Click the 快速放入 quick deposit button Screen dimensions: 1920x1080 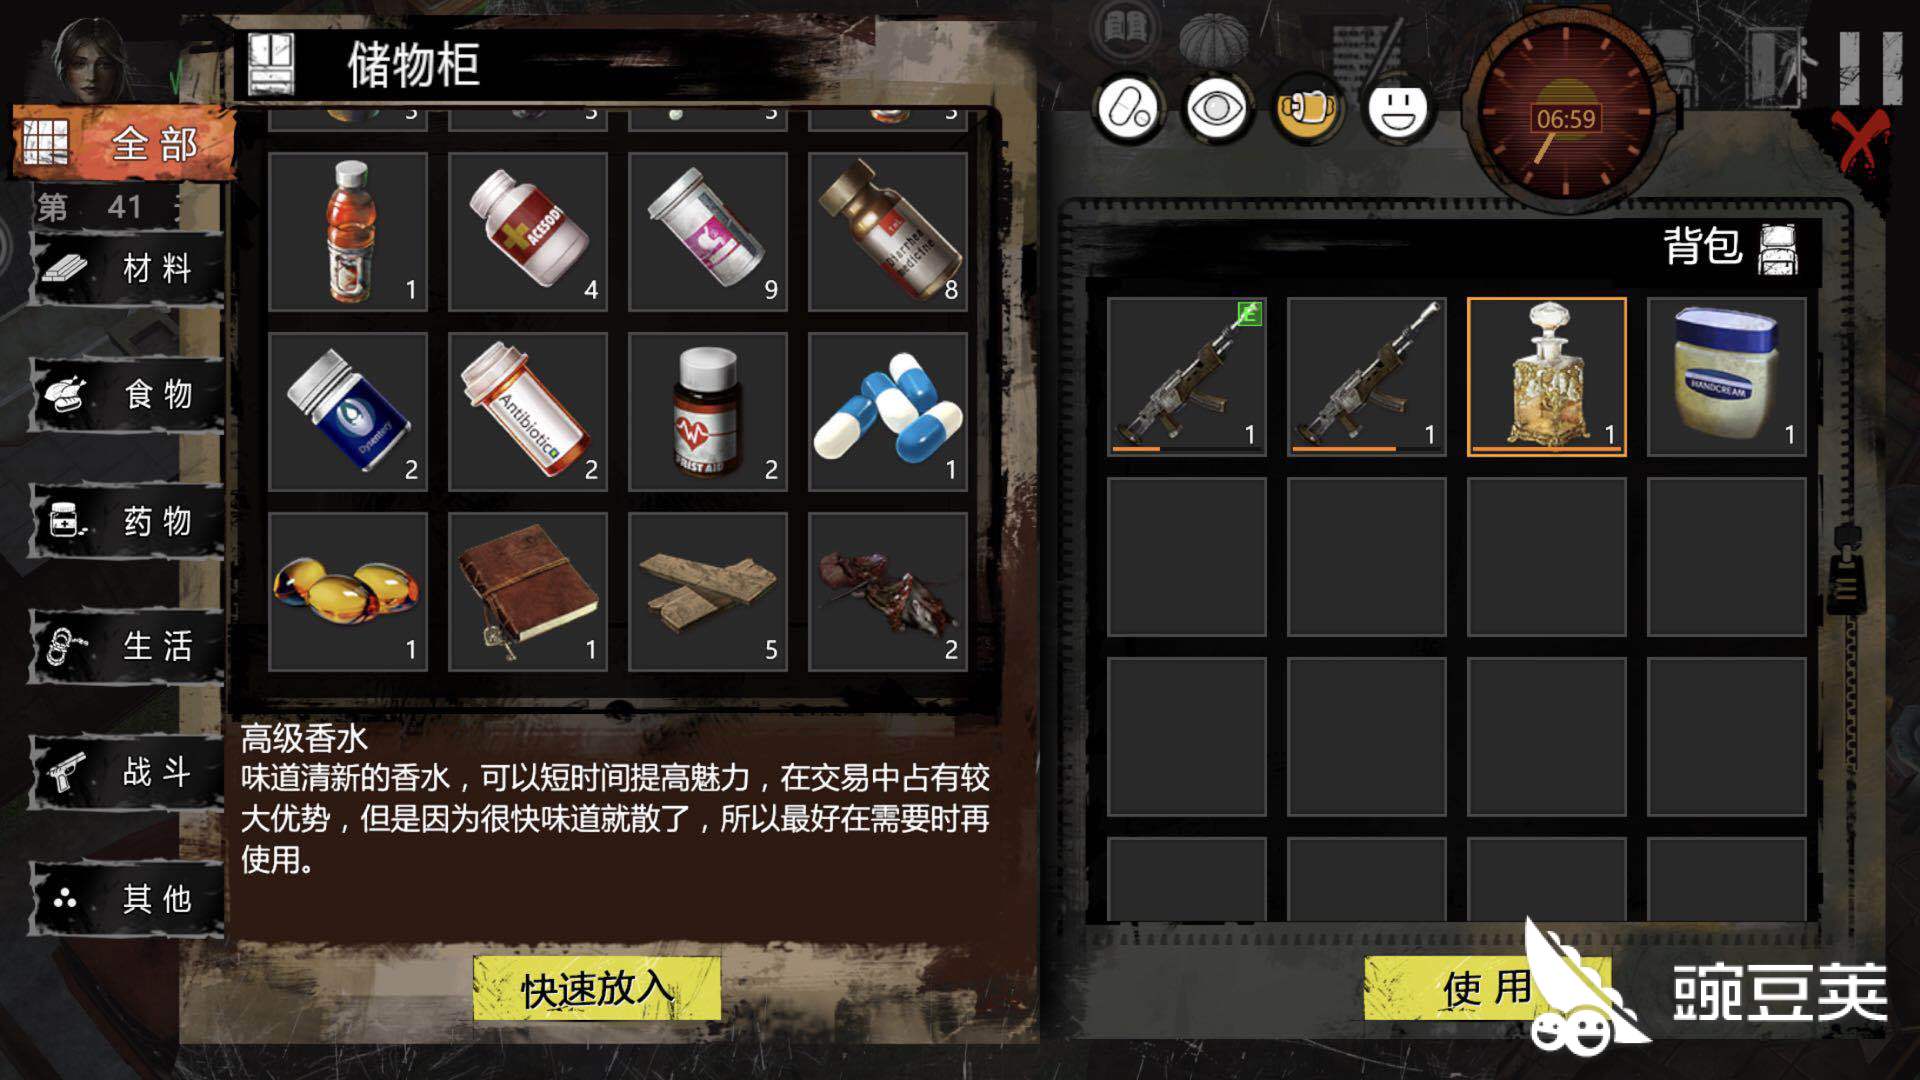tap(597, 989)
